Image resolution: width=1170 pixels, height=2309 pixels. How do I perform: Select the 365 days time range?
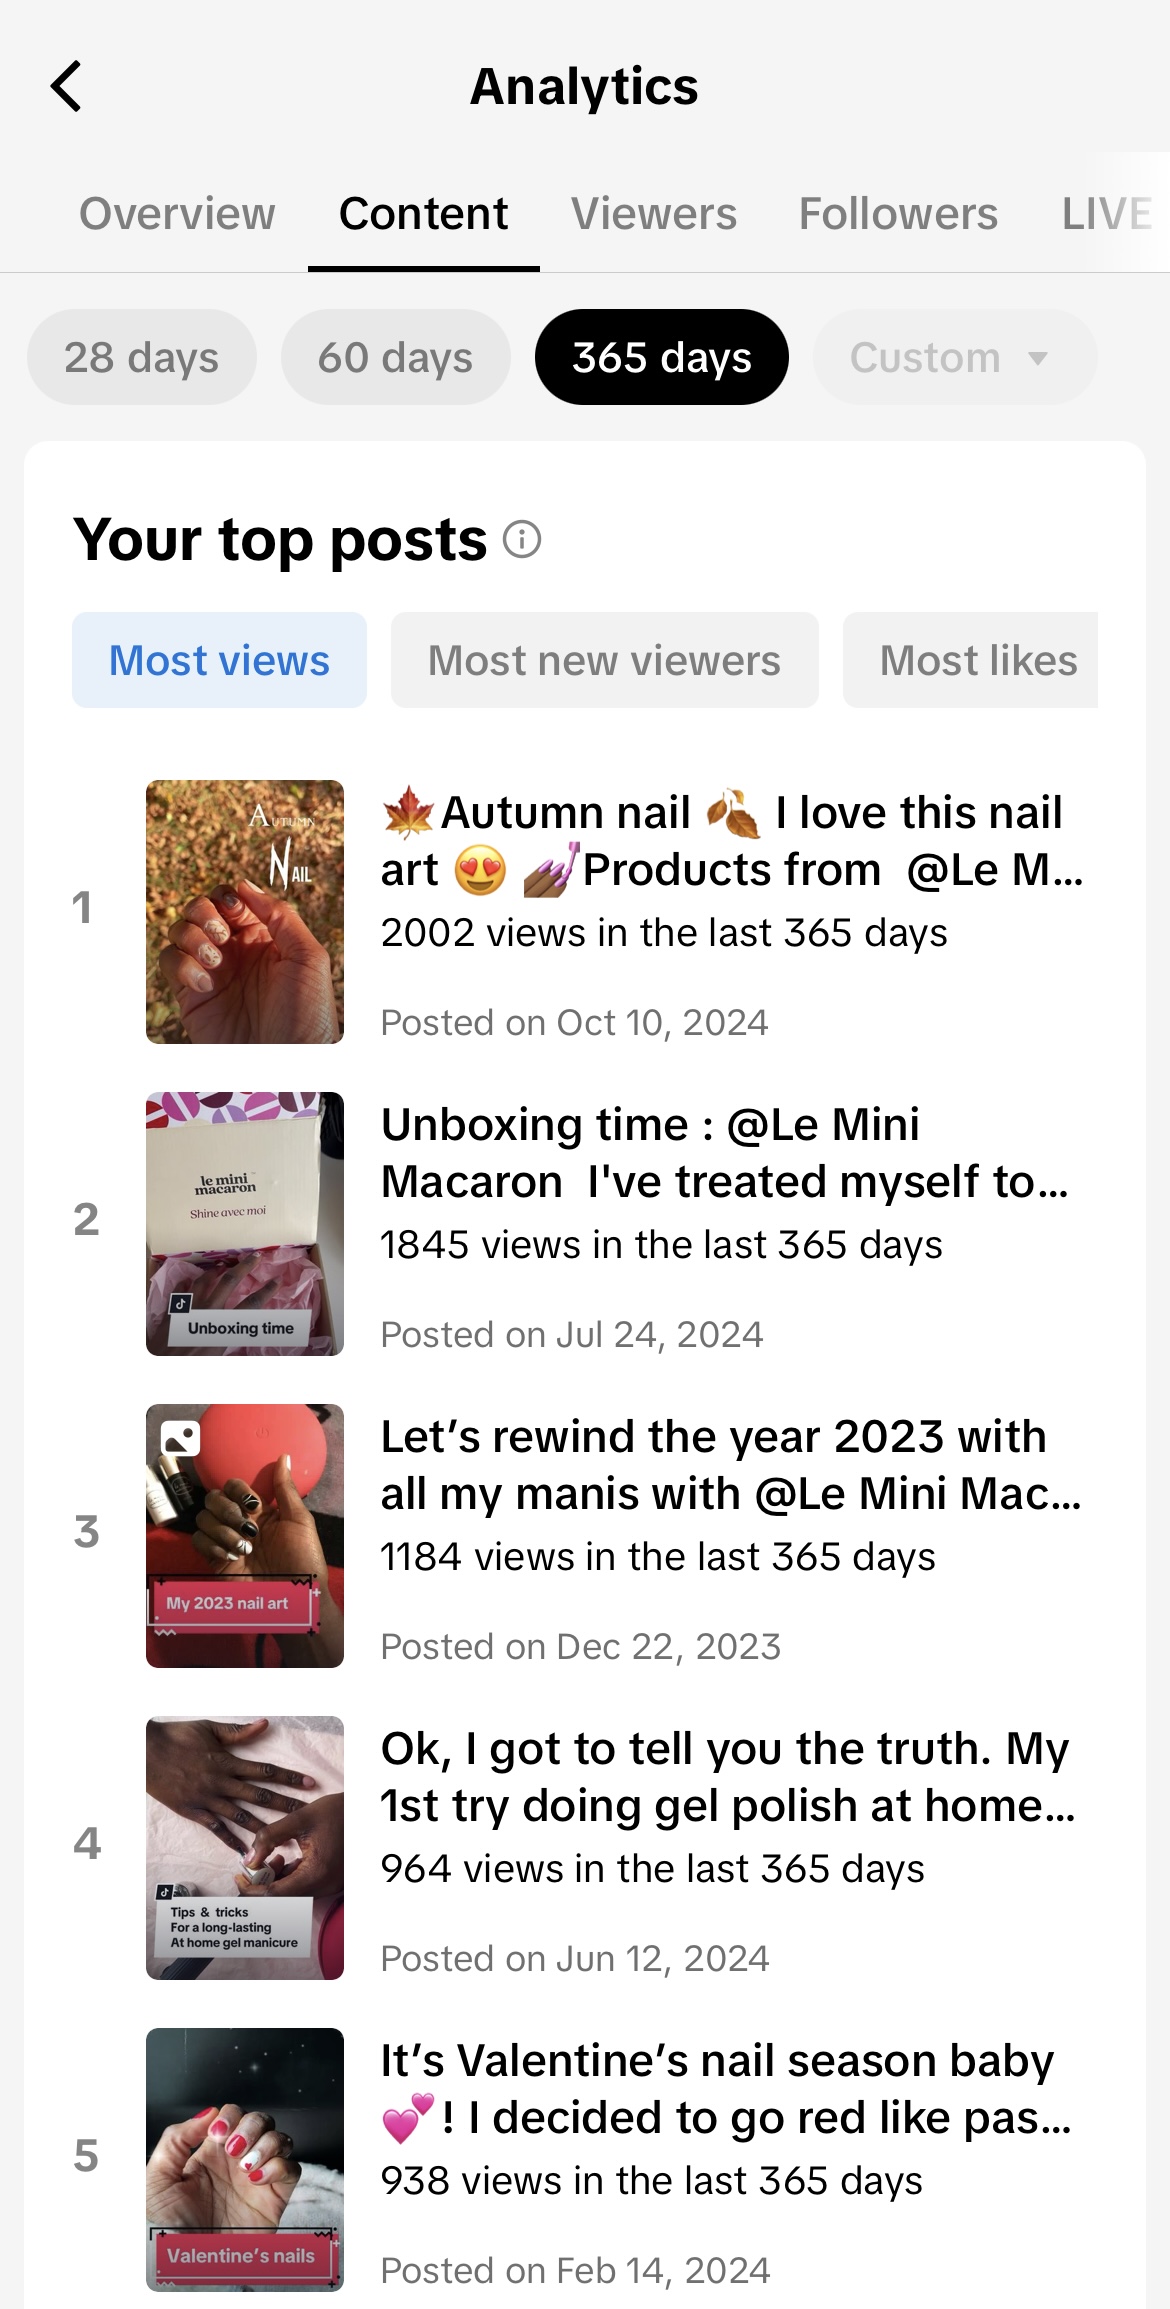662,357
